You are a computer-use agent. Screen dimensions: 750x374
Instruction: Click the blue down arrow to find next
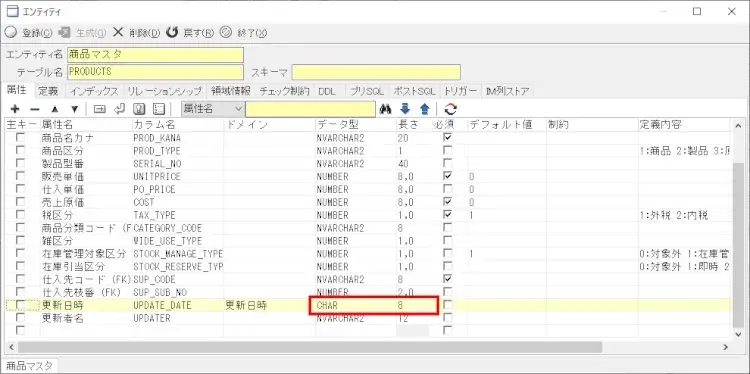[x=405, y=109]
